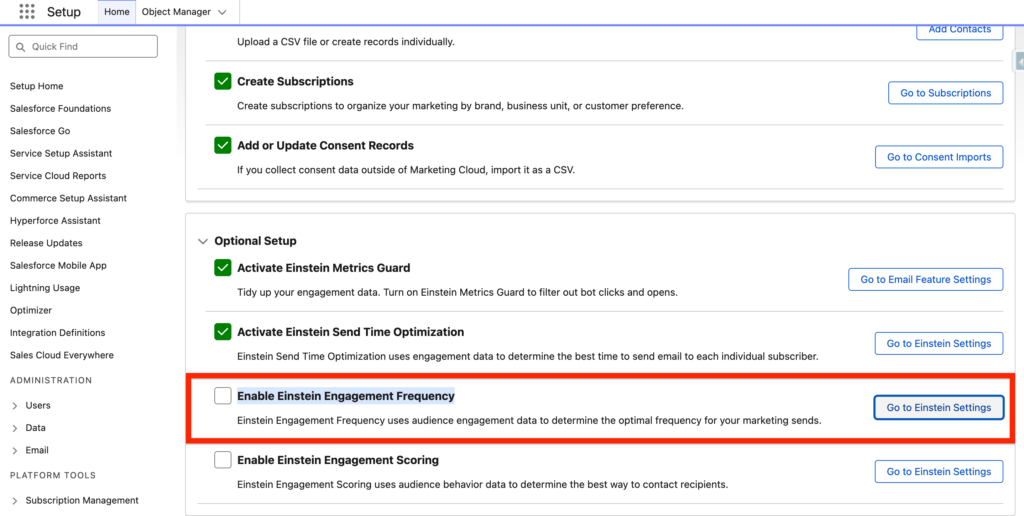Click the Go to Consent Imports button
The width and height of the screenshot is (1024, 516).
coord(939,157)
